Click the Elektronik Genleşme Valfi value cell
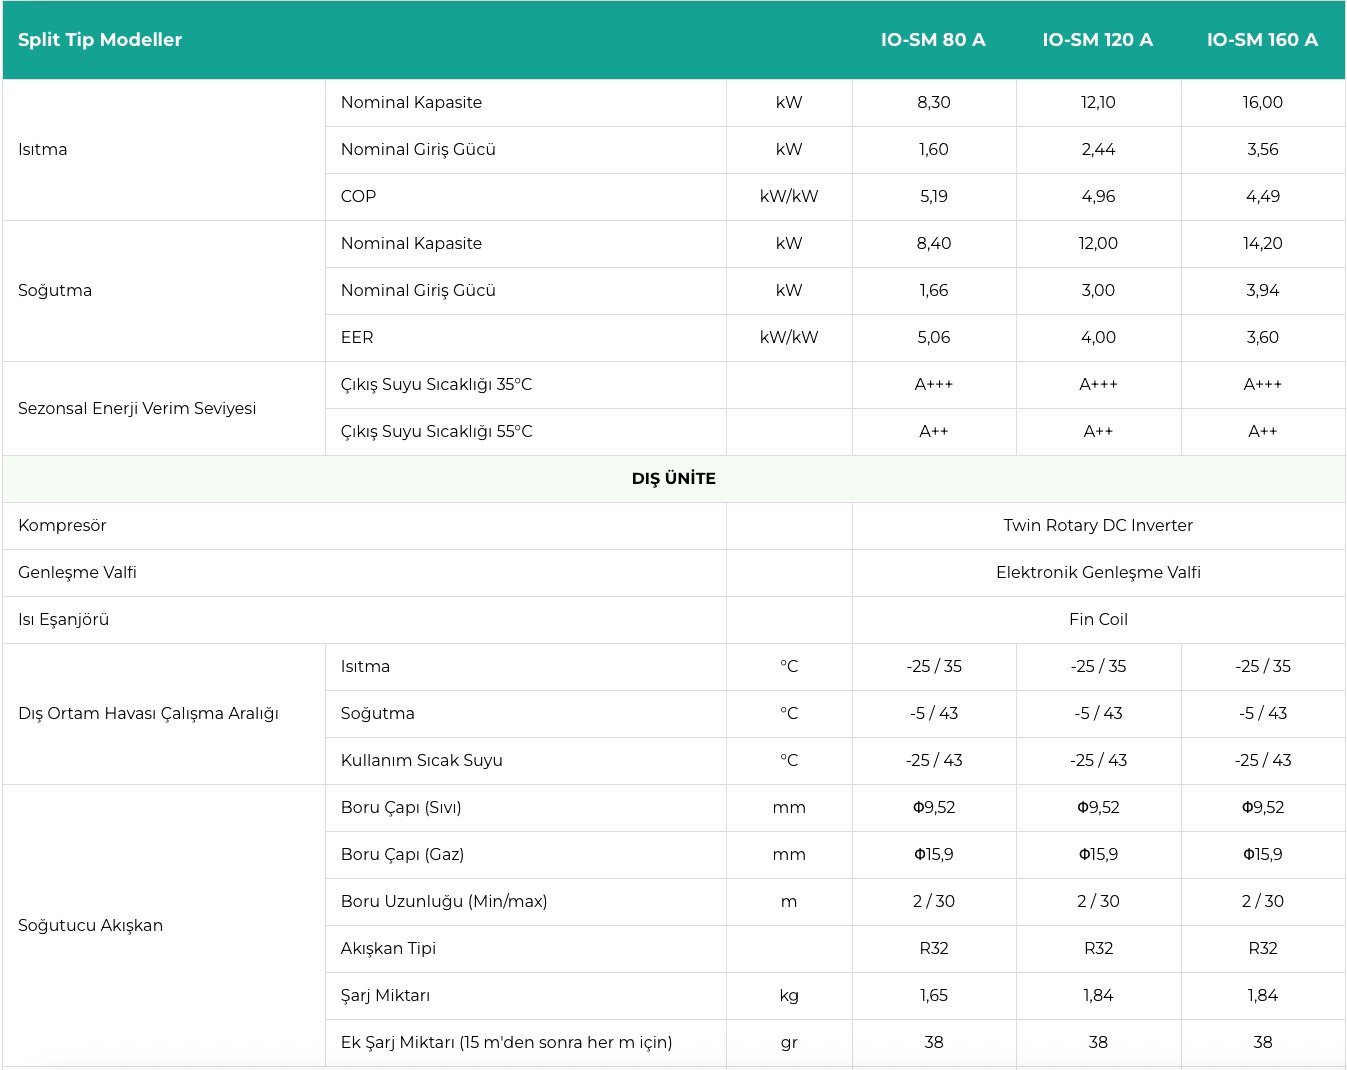The height and width of the screenshot is (1070, 1347). pos(1098,573)
